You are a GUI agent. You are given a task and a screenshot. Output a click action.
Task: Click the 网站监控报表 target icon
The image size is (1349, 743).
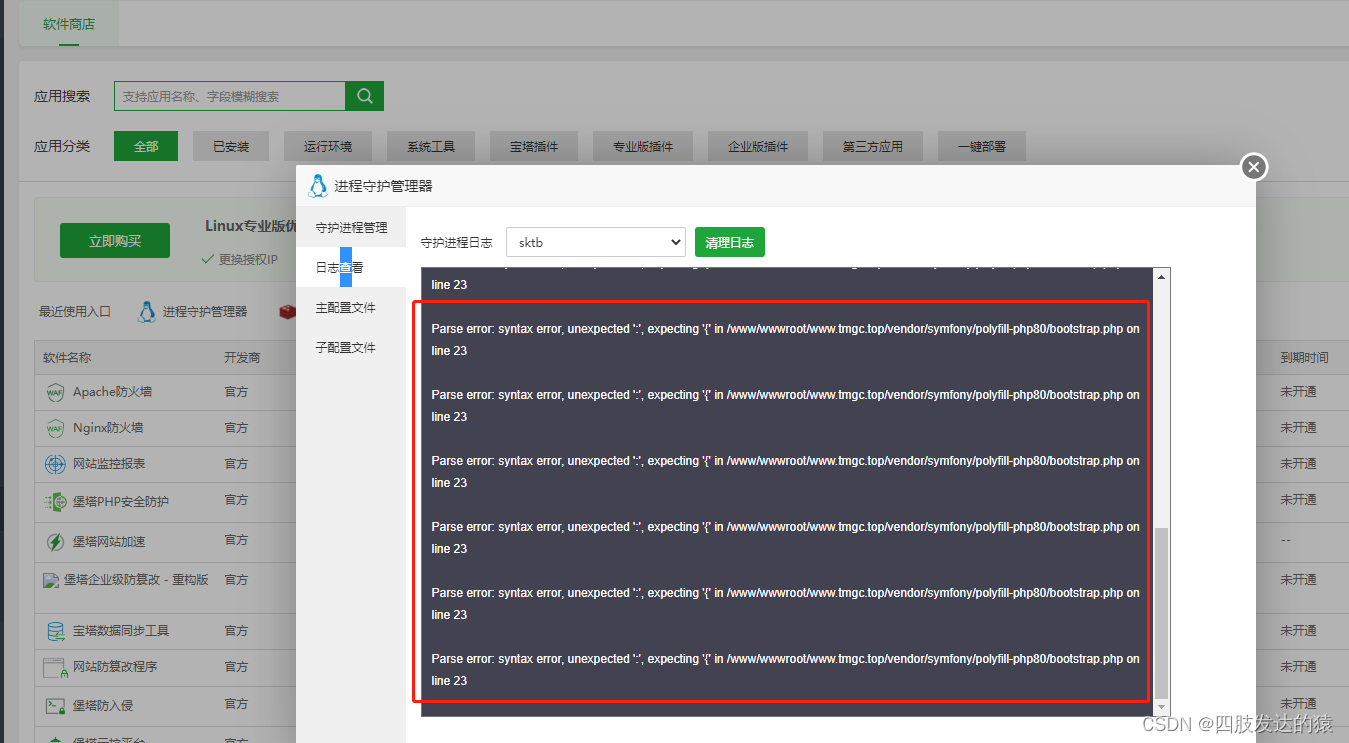pos(56,464)
